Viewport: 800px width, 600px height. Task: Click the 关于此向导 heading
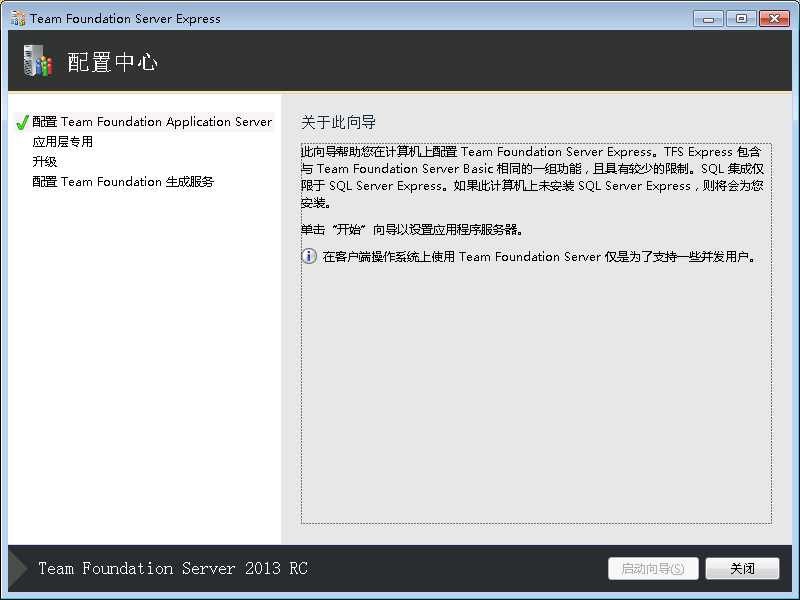pos(338,122)
